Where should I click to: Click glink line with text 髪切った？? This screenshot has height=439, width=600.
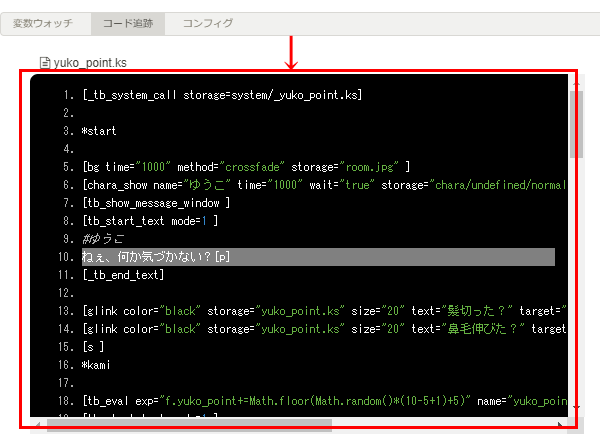(x=324, y=311)
